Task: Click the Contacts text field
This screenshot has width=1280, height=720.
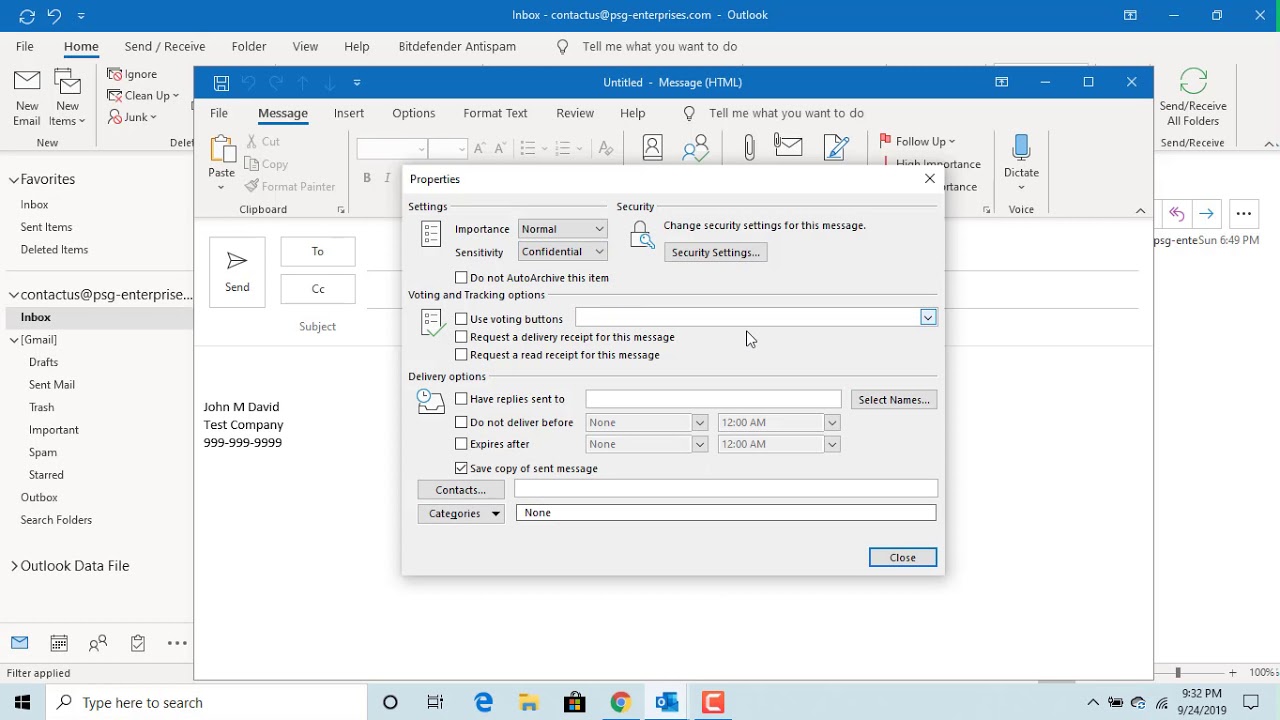Action: point(726,489)
